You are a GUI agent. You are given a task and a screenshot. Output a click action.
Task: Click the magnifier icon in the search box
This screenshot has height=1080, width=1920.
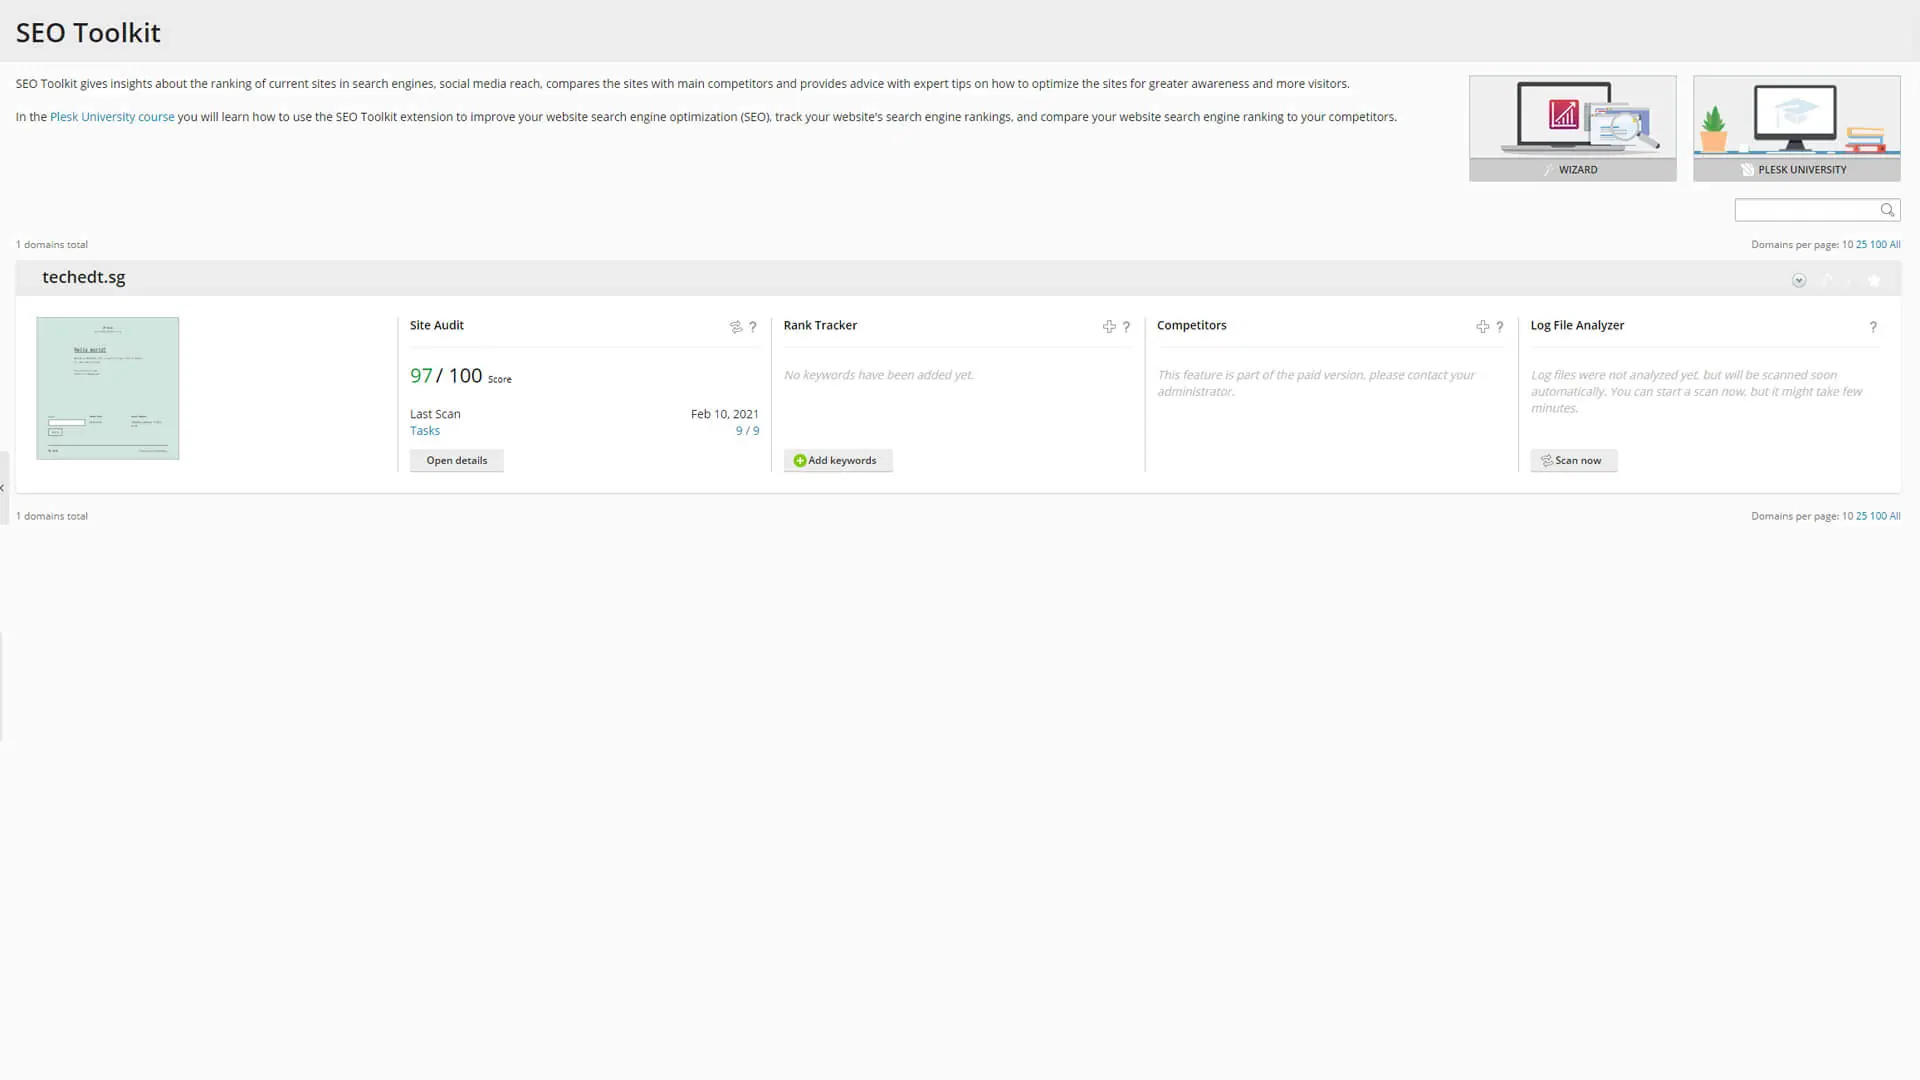point(1887,210)
